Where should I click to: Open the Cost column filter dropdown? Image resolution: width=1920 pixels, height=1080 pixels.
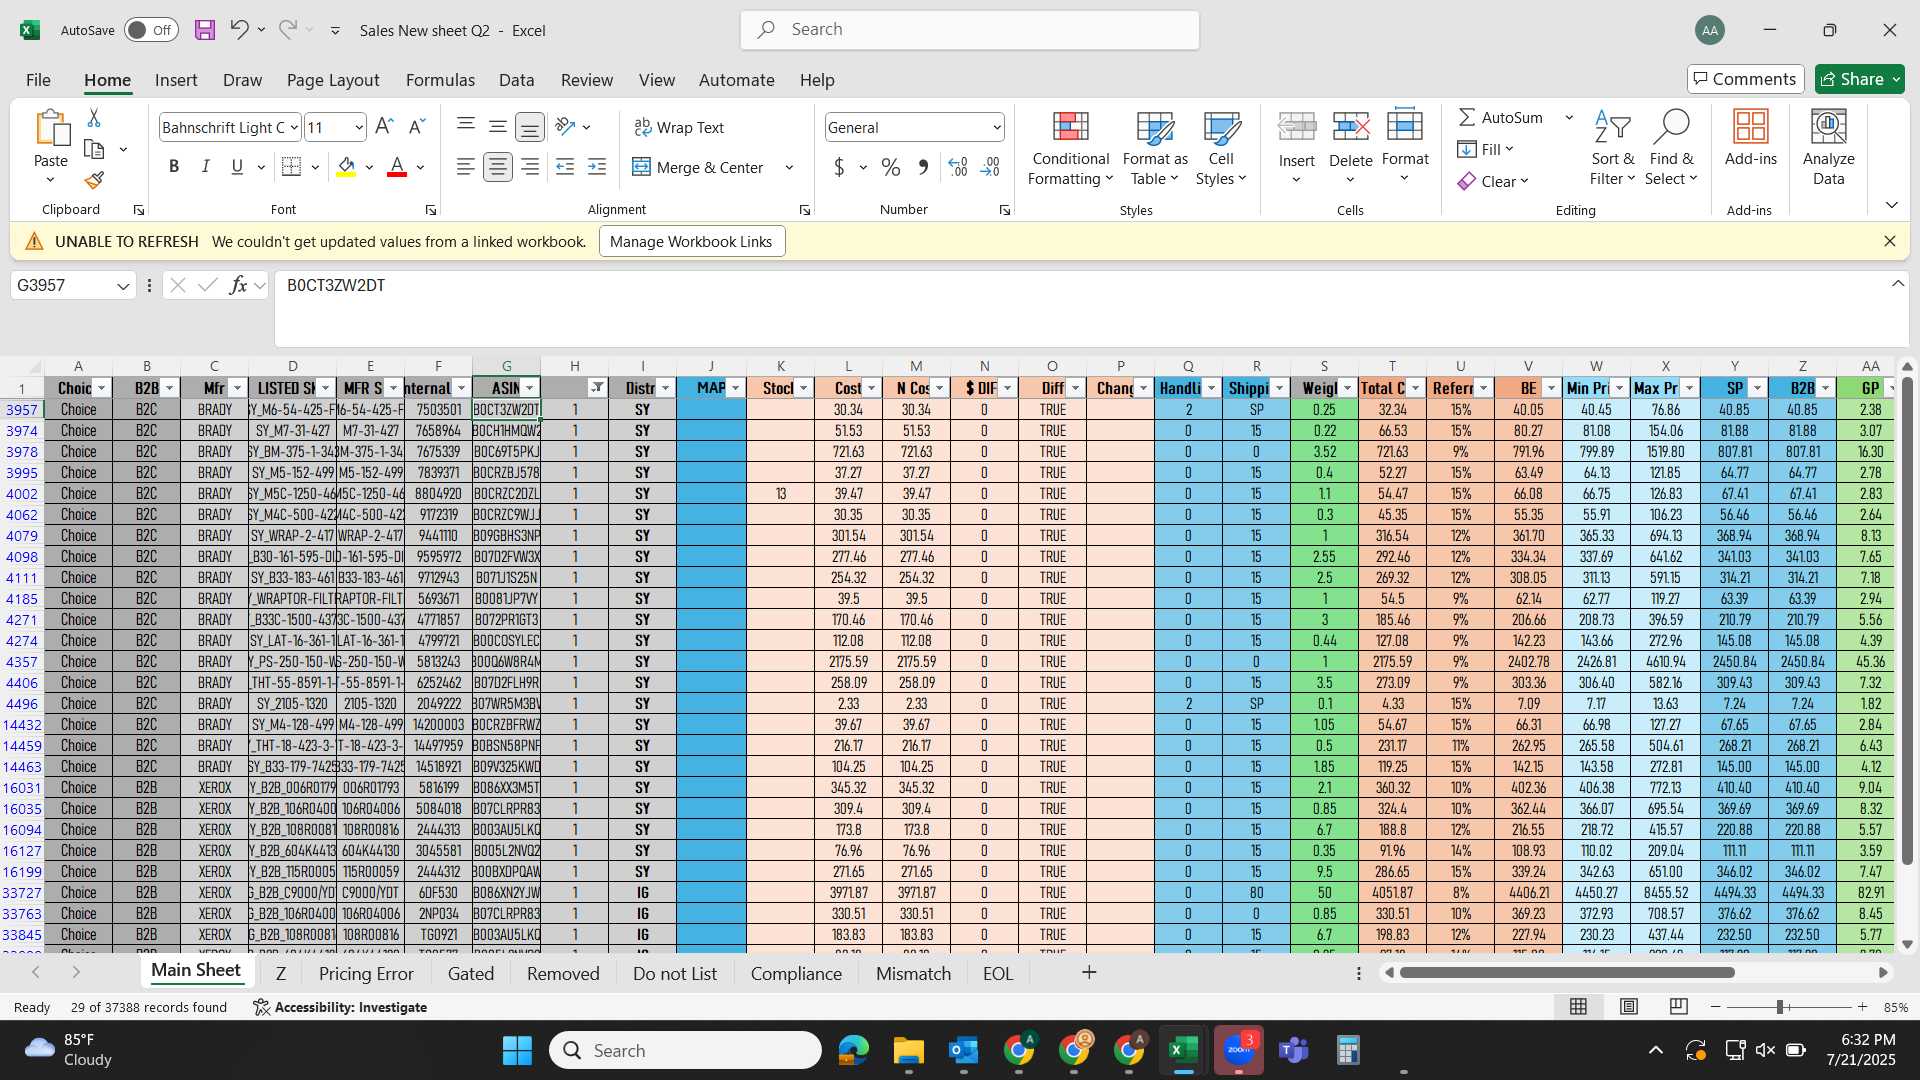point(872,388)
